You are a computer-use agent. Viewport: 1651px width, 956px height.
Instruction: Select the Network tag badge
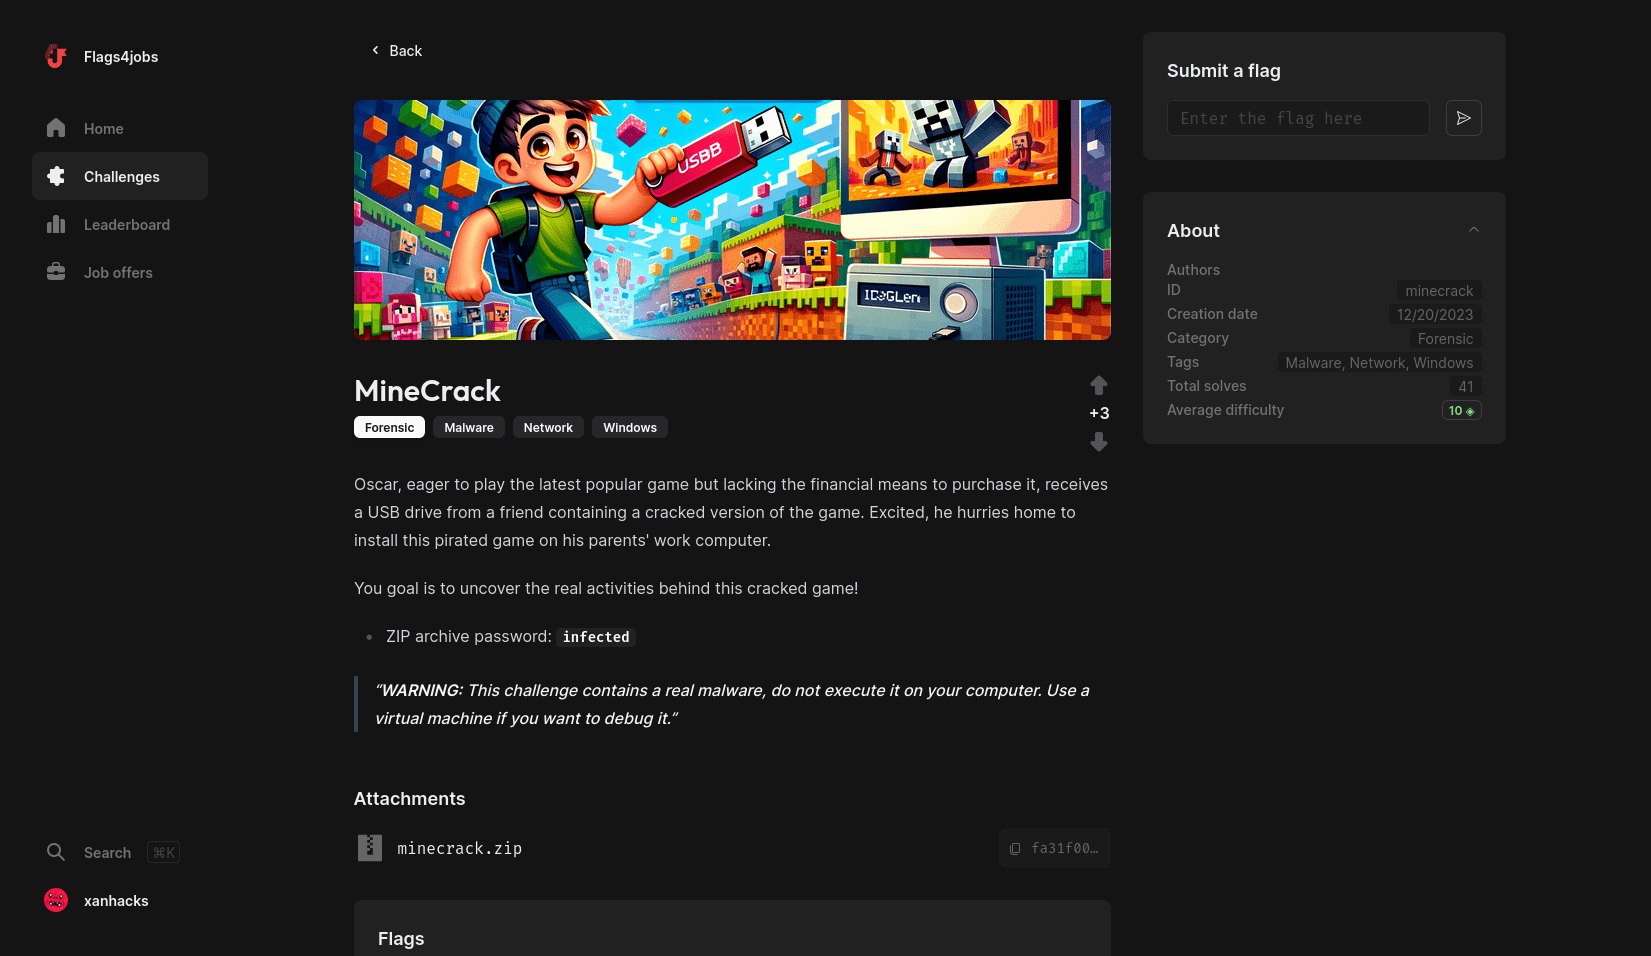tap(548, 427)
